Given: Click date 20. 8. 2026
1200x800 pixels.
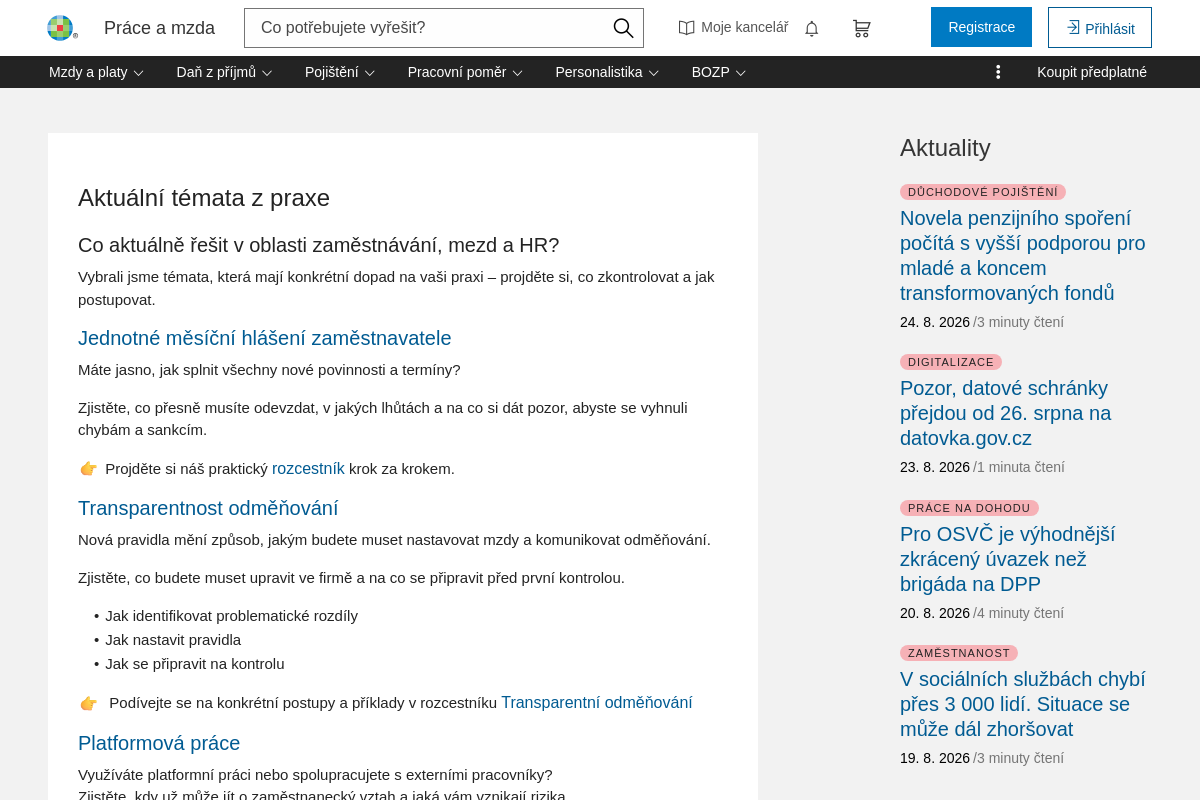Looking at the screenshot, I should click(x=935, y=613).
